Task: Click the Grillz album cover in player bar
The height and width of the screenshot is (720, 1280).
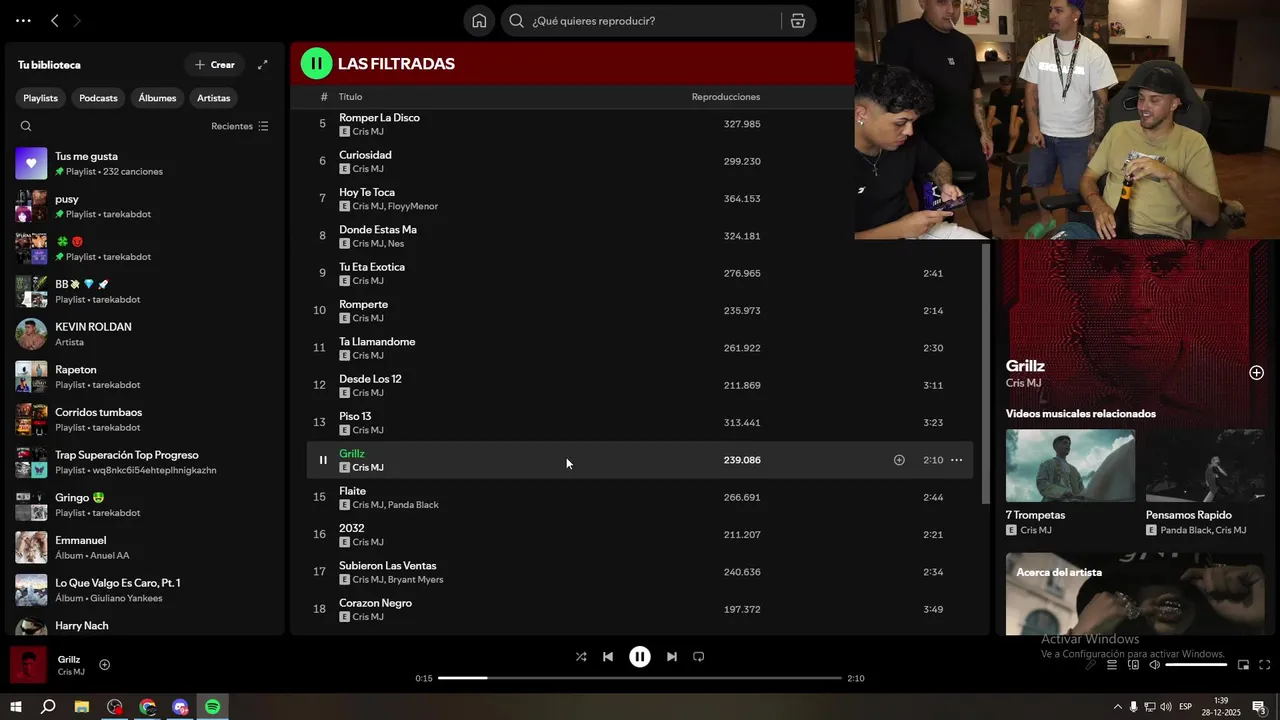Action: coord(28,665)
